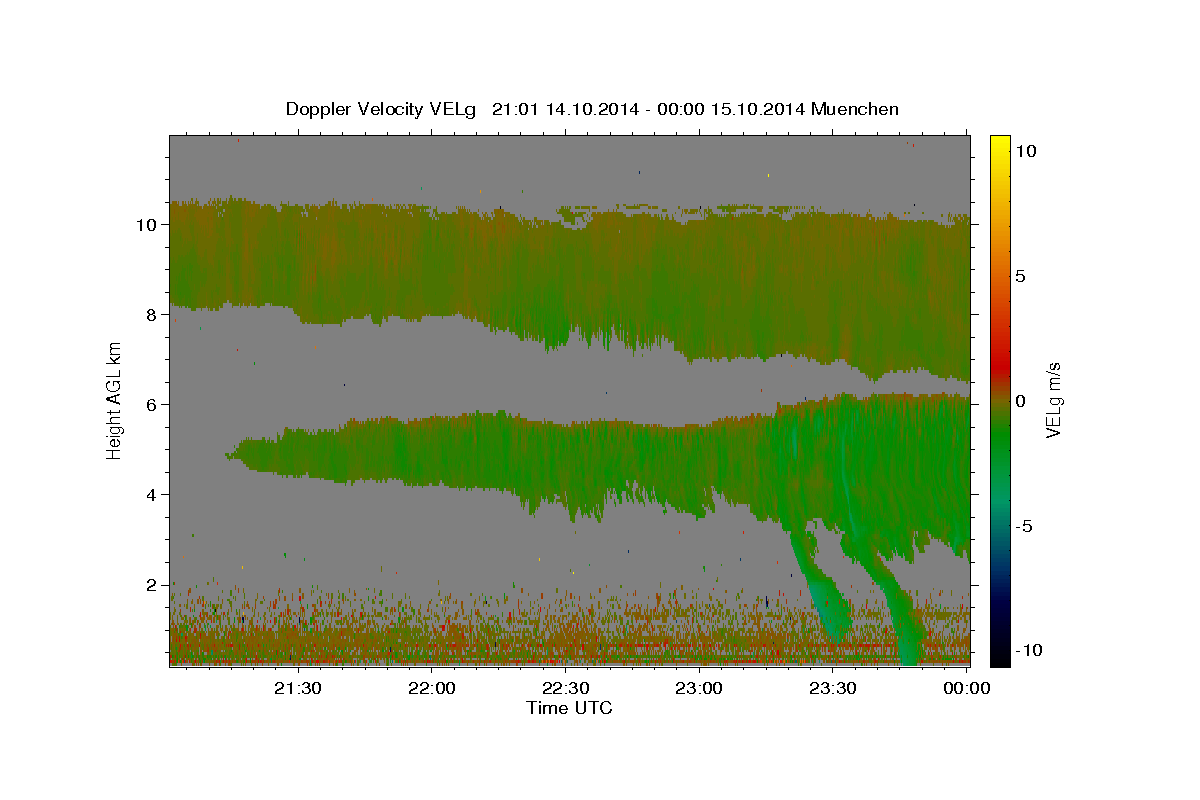Click the 21:30 time tick label
The height and width of the screenshot is (800, 1200).
(298, 688)
